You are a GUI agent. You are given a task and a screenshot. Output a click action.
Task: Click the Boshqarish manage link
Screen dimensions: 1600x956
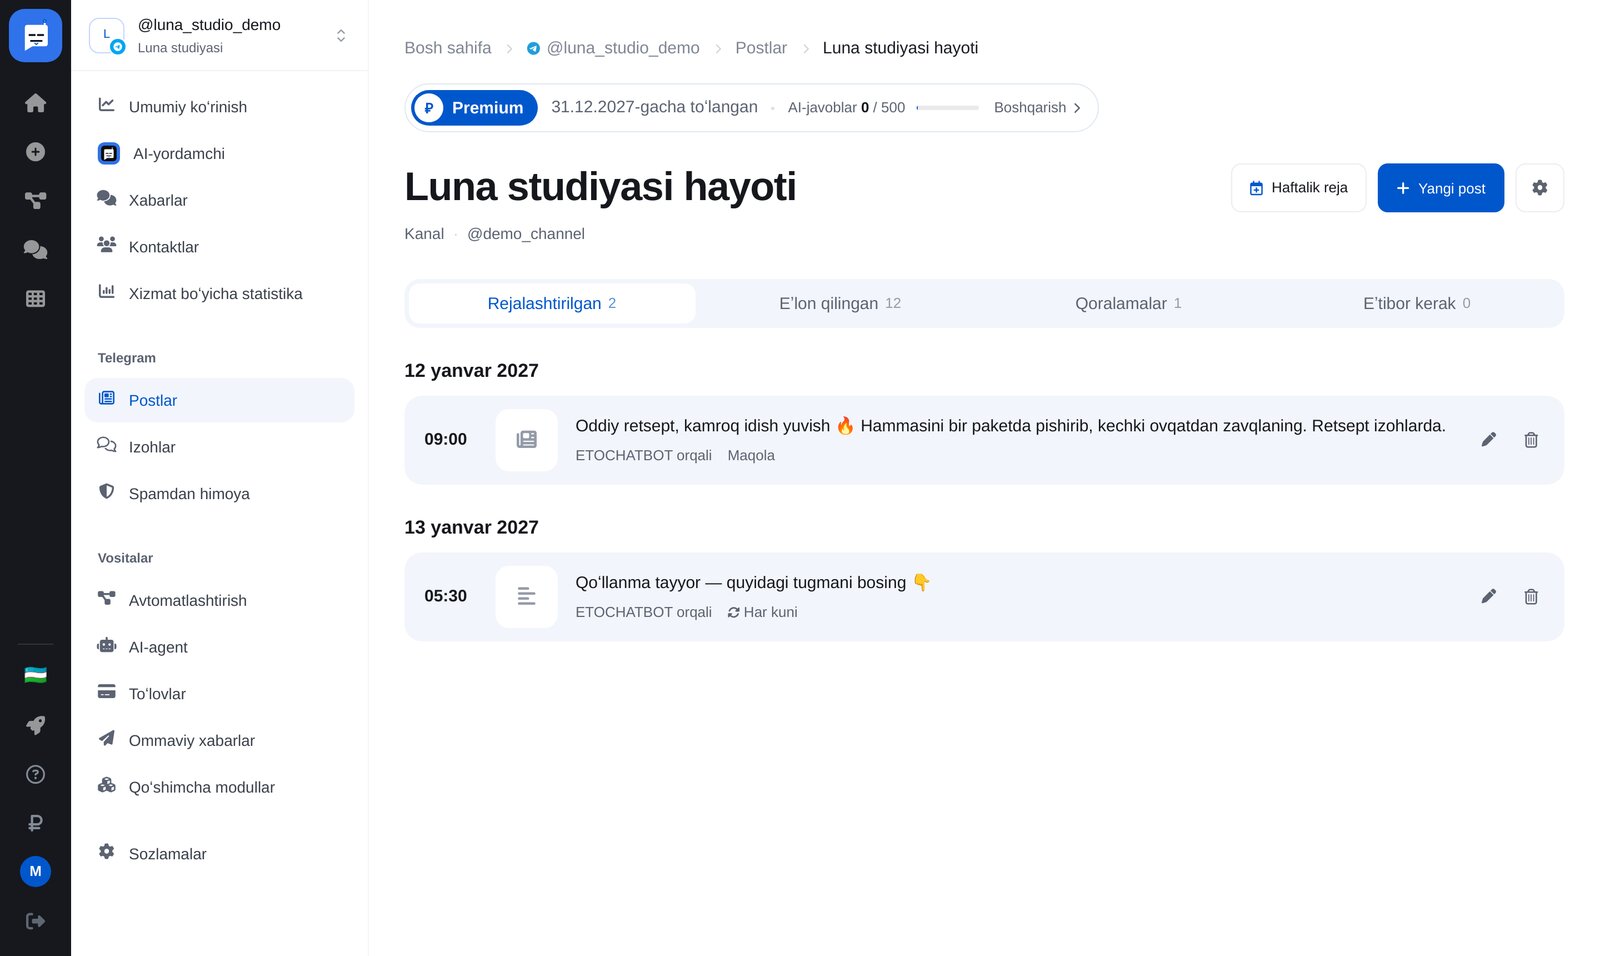pos(1037,108)
